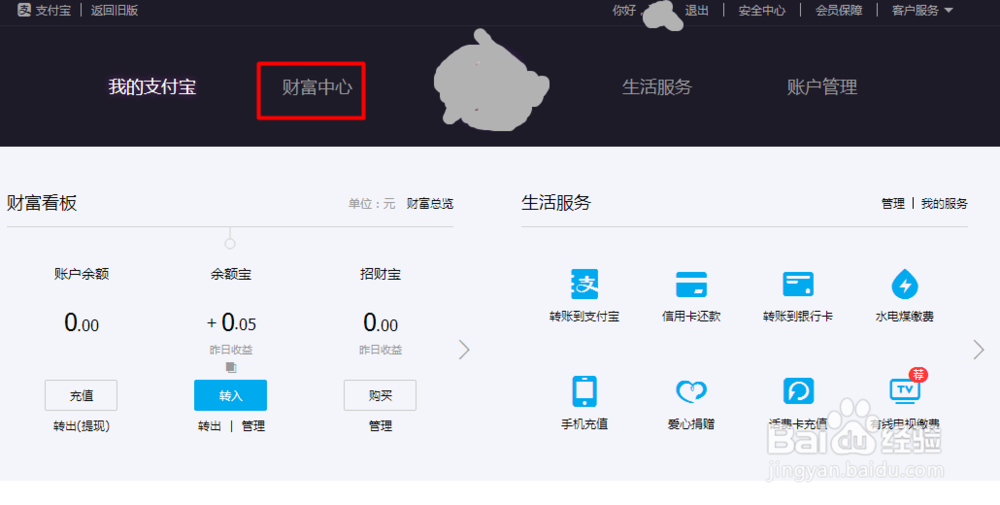The height and width of the screenshot is (505, 1000).
Task: Click the 支付宝 text in top bar
Action: pos(53,10)
